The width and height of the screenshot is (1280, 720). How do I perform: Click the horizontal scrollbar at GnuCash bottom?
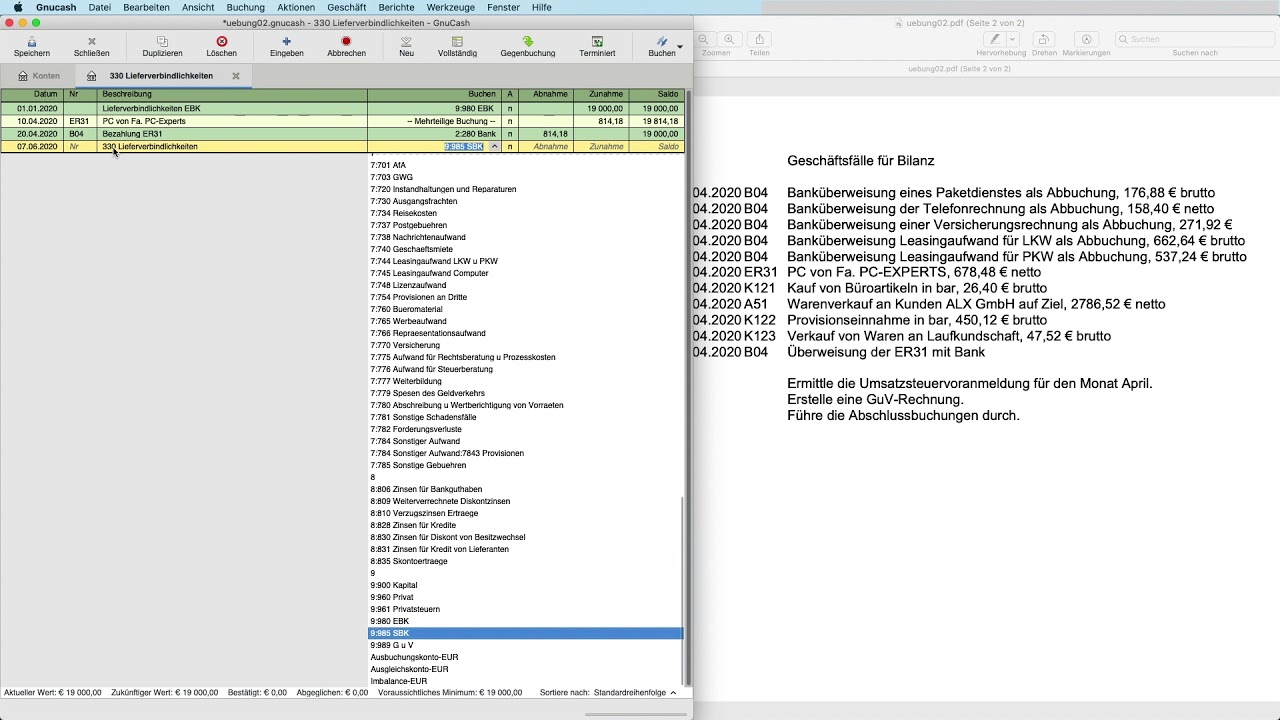coord(636,714)
